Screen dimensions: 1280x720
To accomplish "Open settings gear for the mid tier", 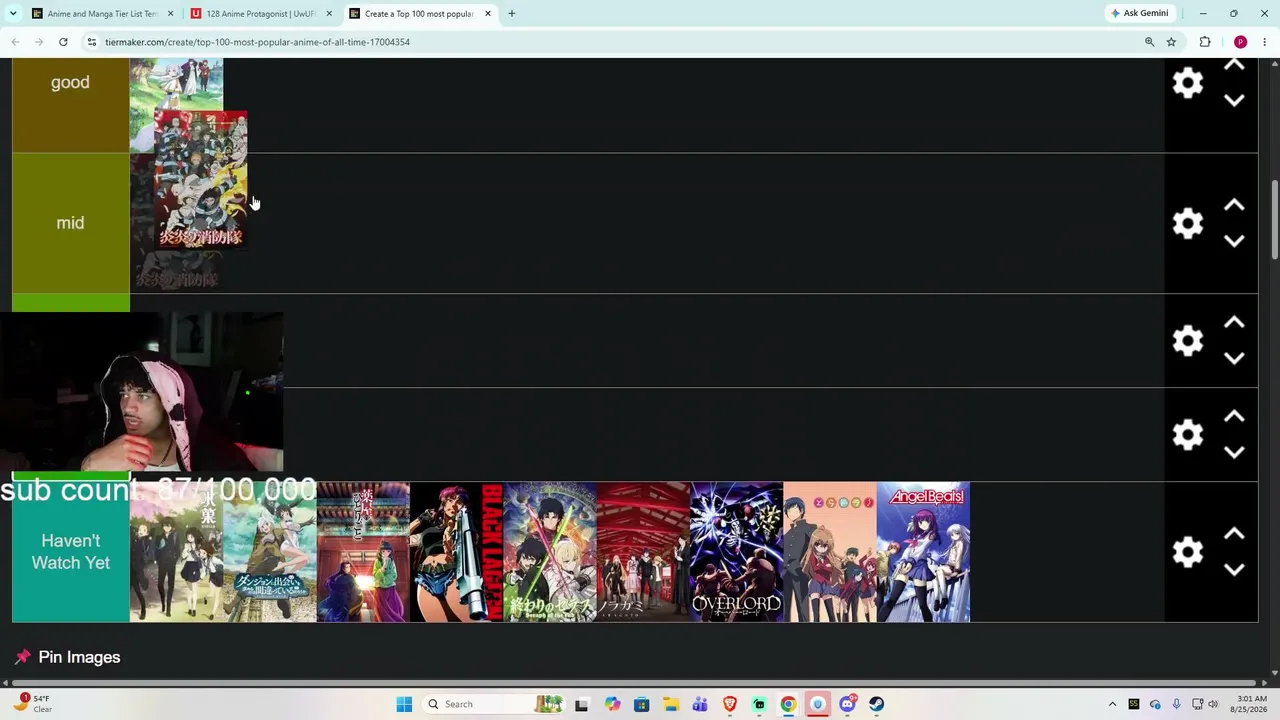I will click(x=1188, y=223).
